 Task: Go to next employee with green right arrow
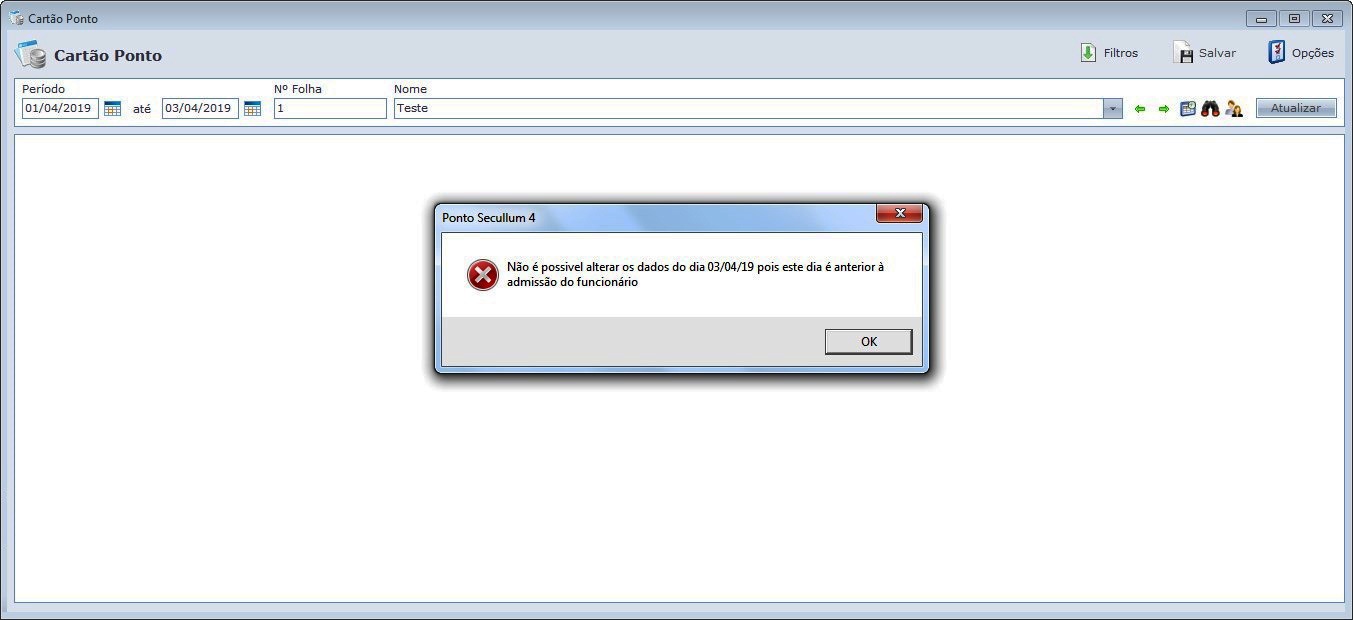pos(1164,109)
